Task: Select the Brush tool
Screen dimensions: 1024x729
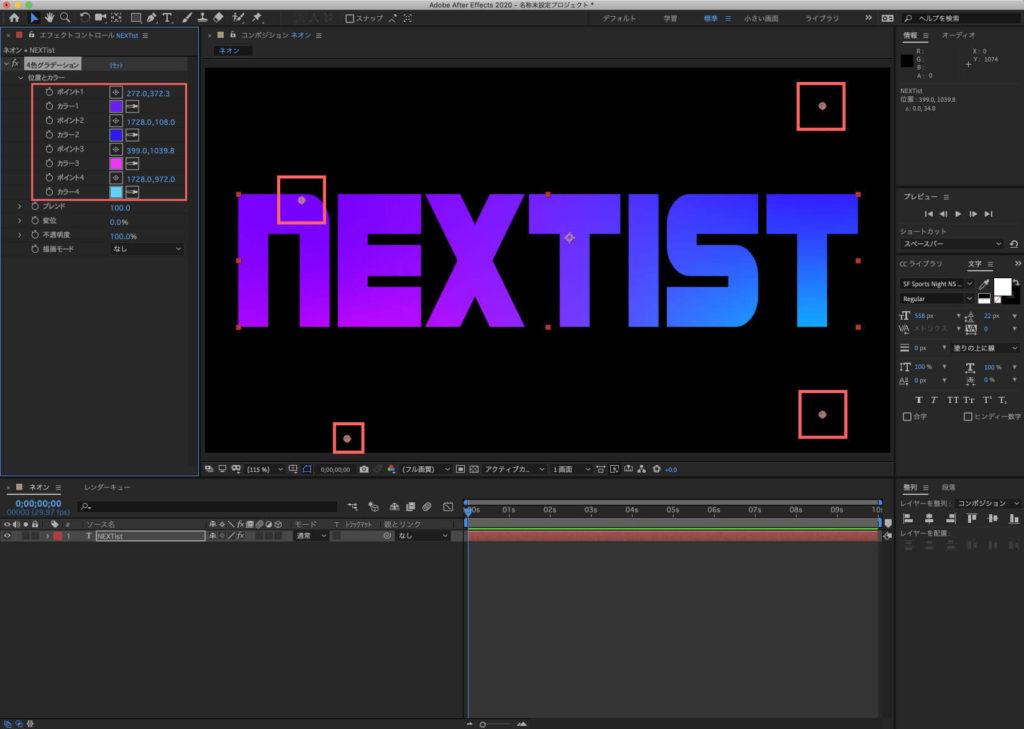Action: (187, 18)
